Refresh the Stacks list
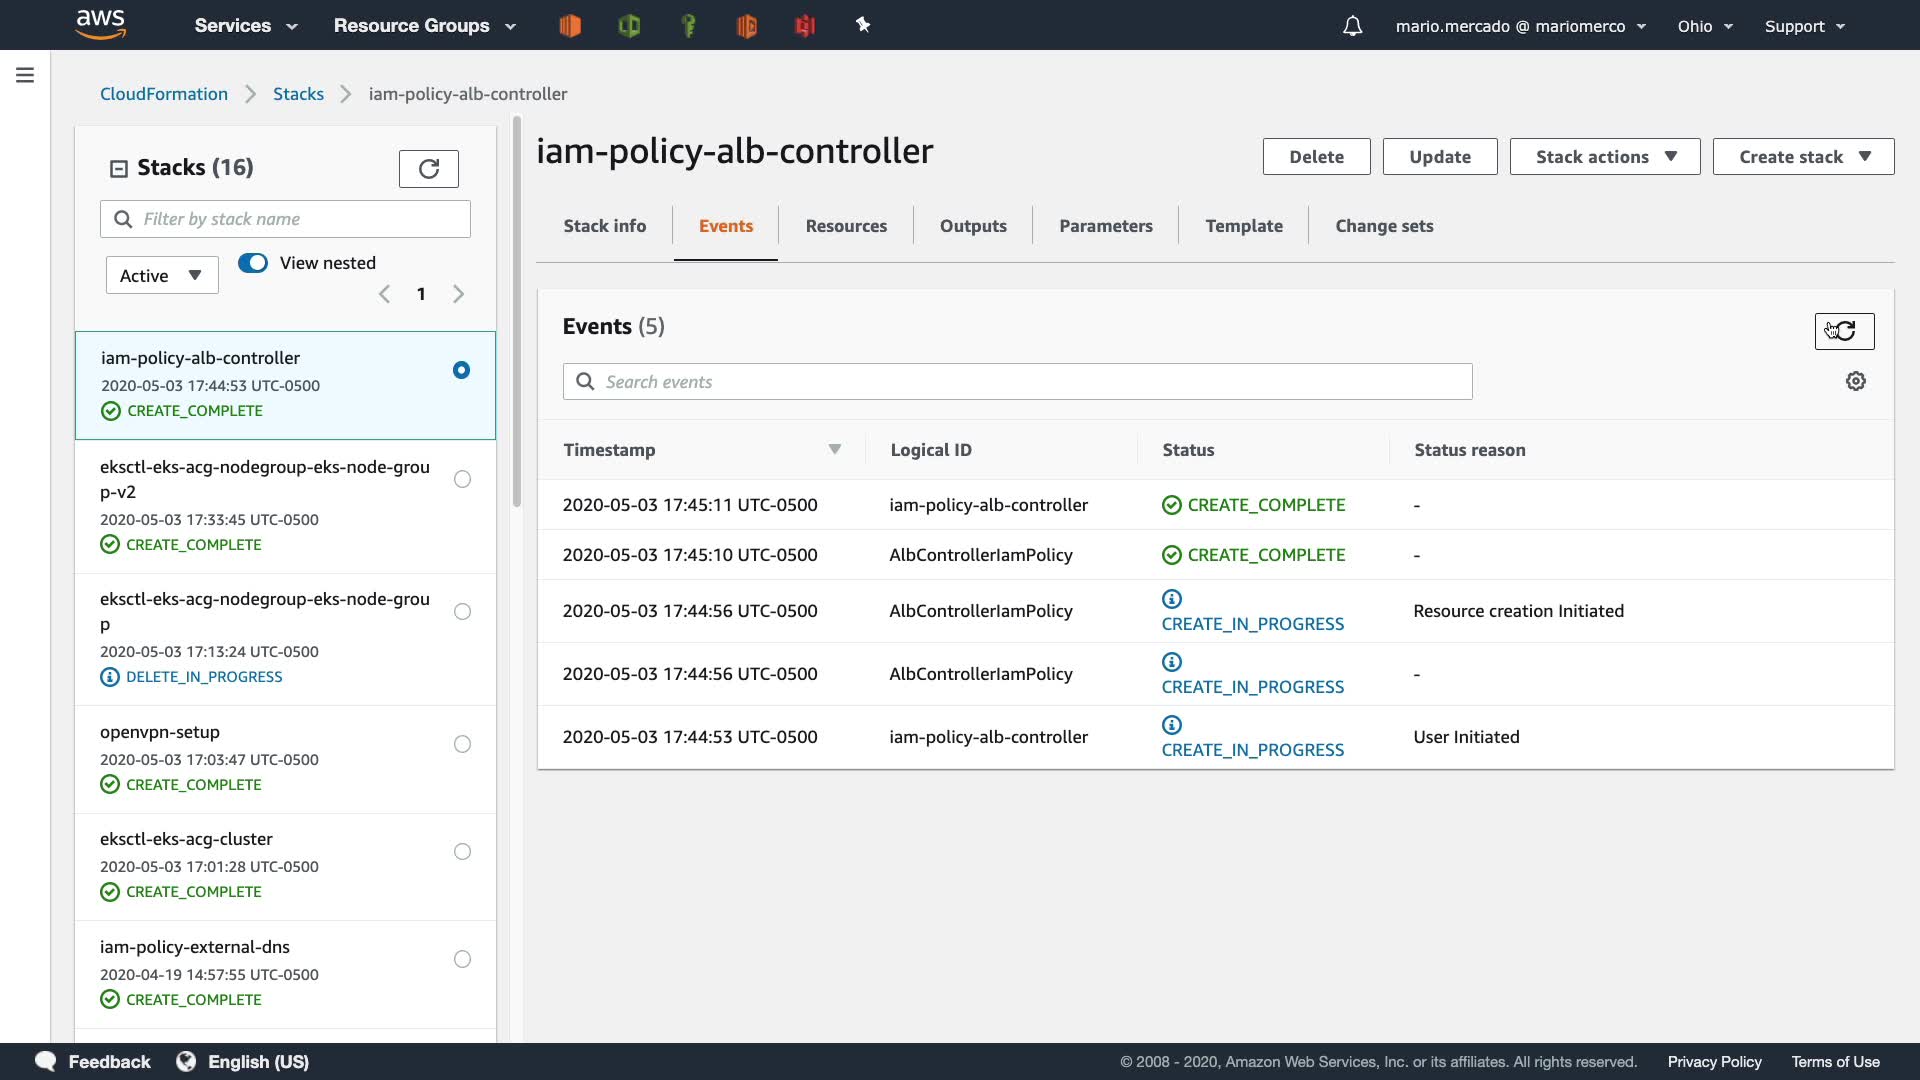Screen dimensions: 1920x1080 428,169
